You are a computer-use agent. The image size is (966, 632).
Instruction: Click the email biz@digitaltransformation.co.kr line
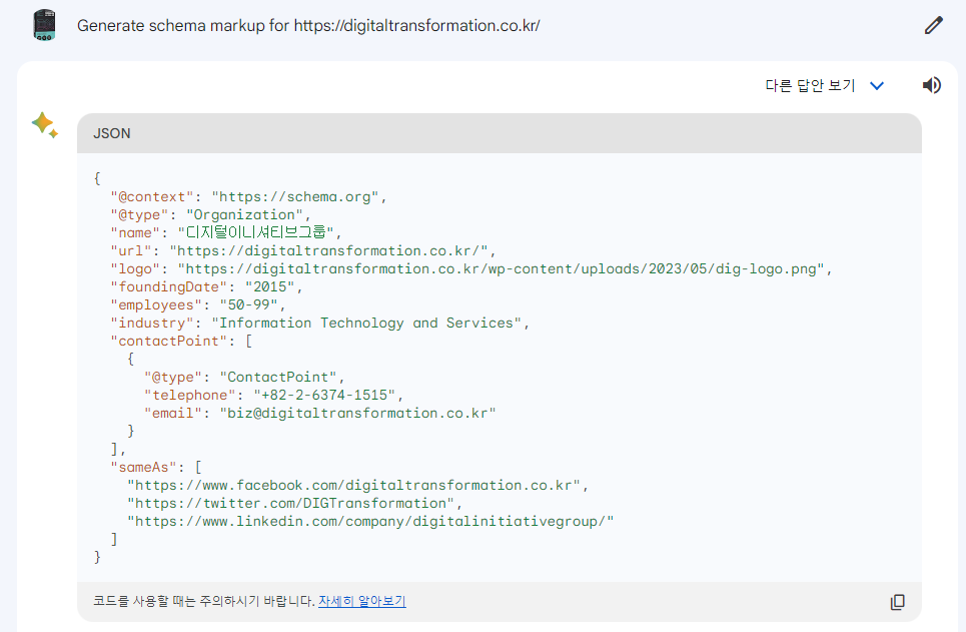[x=320, y=413]
